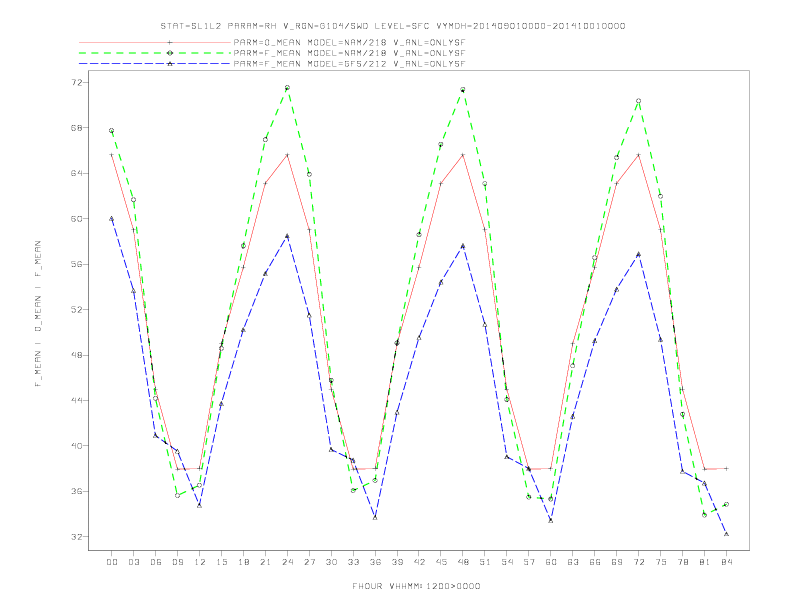This screenshot has height=612, width=792.
Task: Click x-axis tick label 45
Action: (441, 562)
